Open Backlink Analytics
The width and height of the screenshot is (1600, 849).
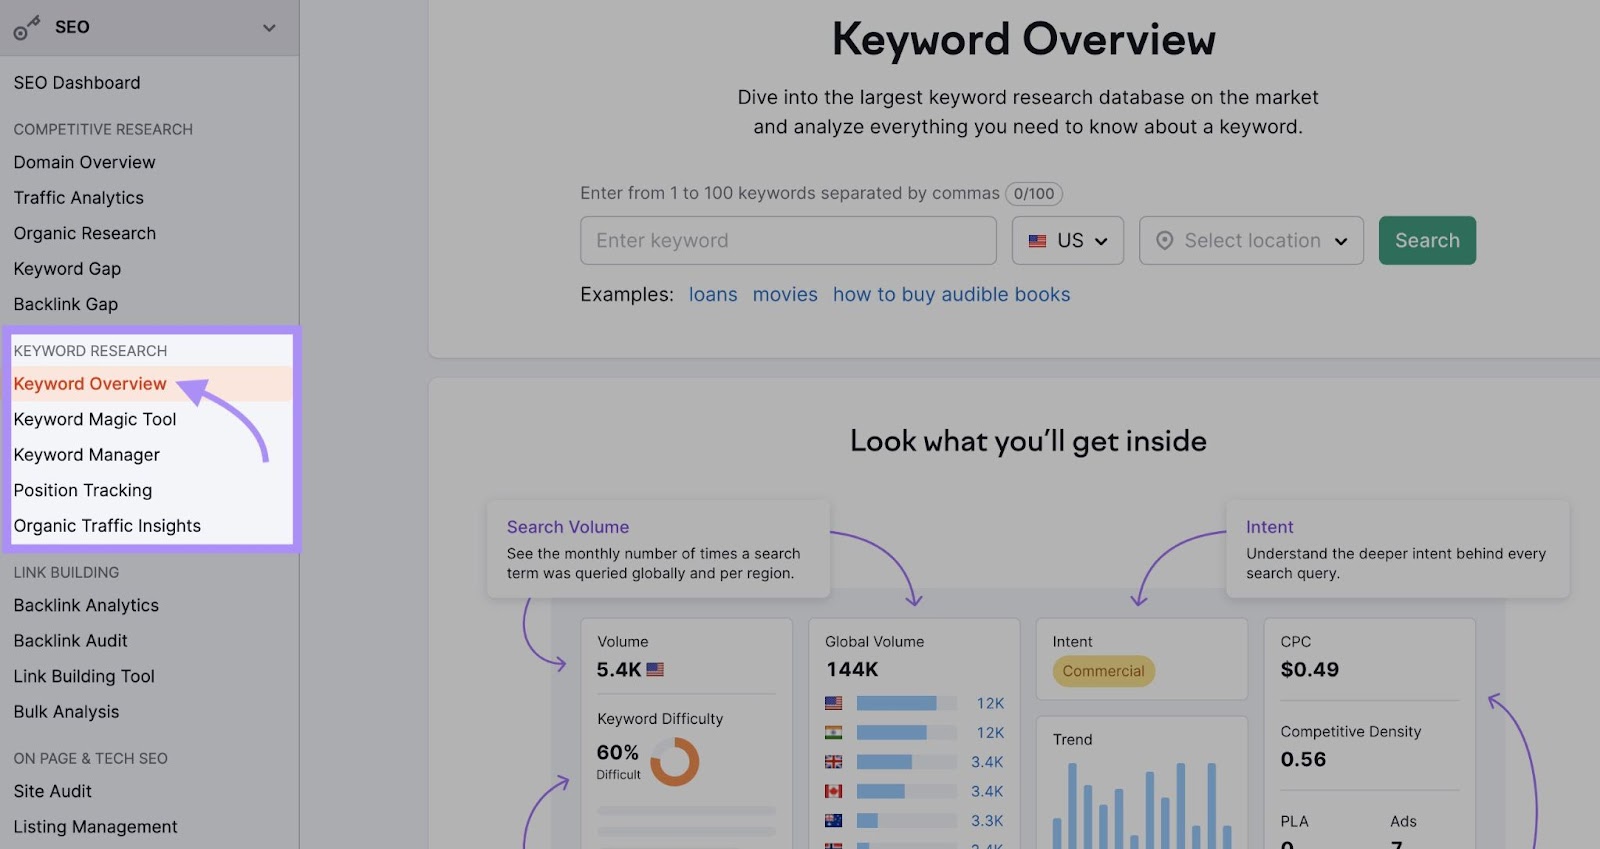[86, 605]
